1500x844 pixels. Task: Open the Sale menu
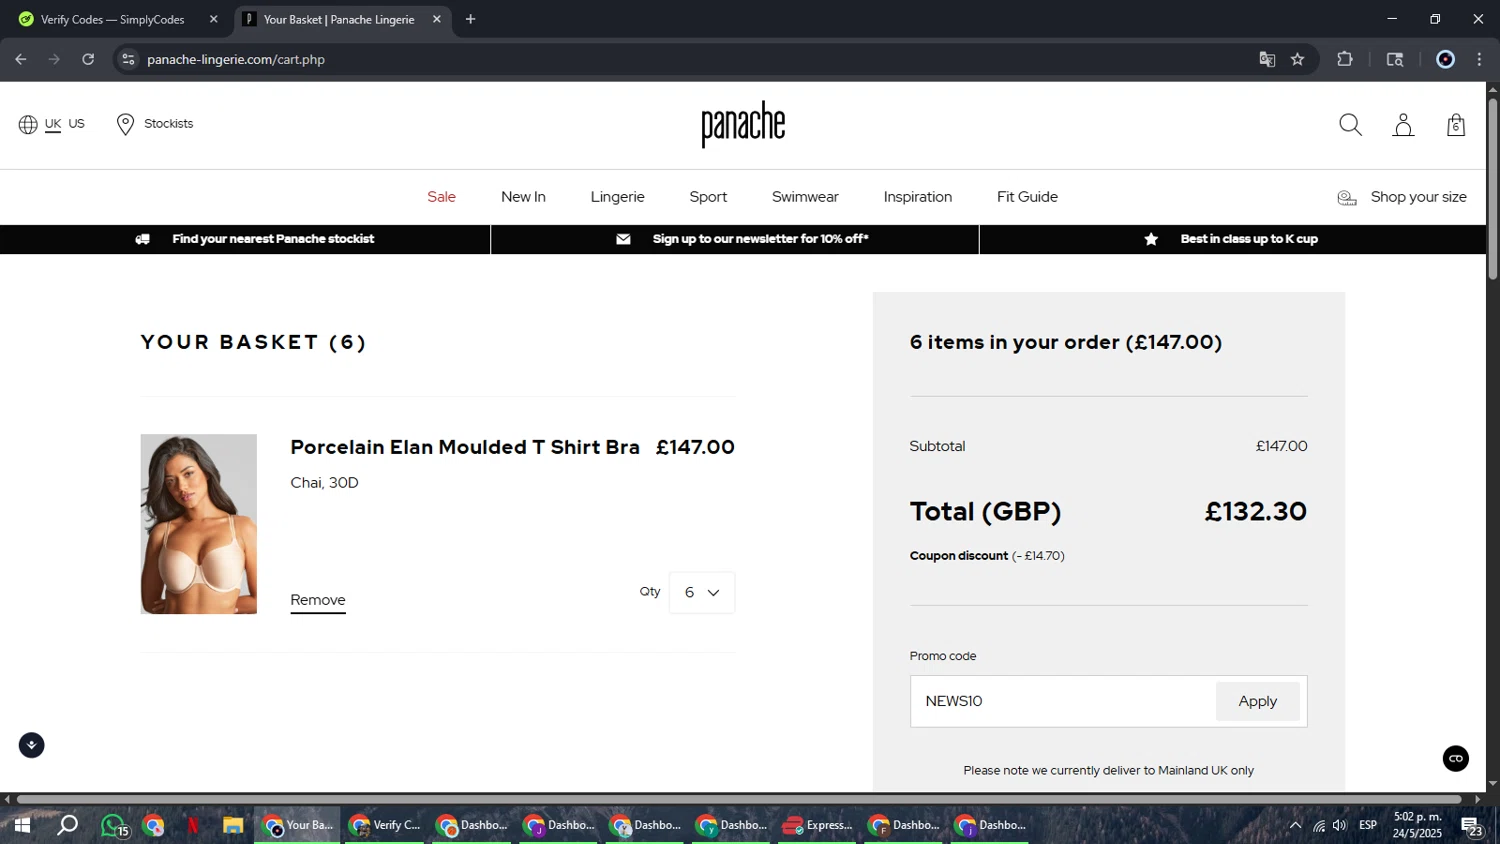(441, 197)
